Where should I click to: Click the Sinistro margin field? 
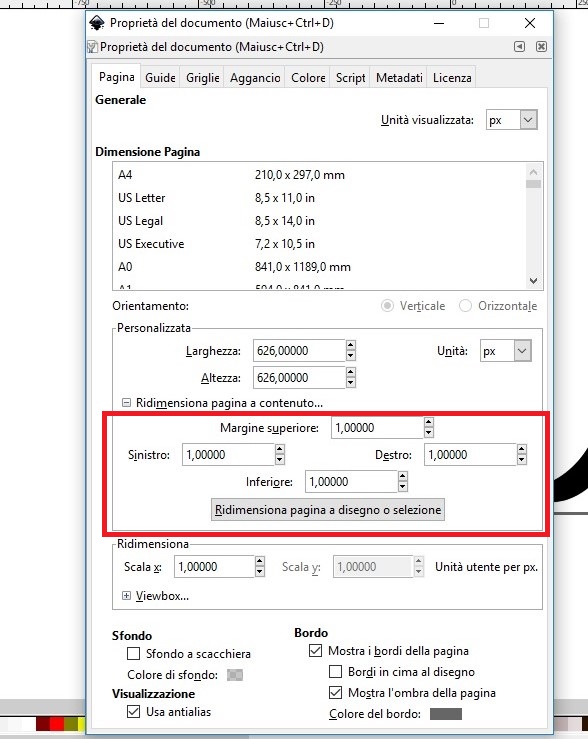point(228,455)
